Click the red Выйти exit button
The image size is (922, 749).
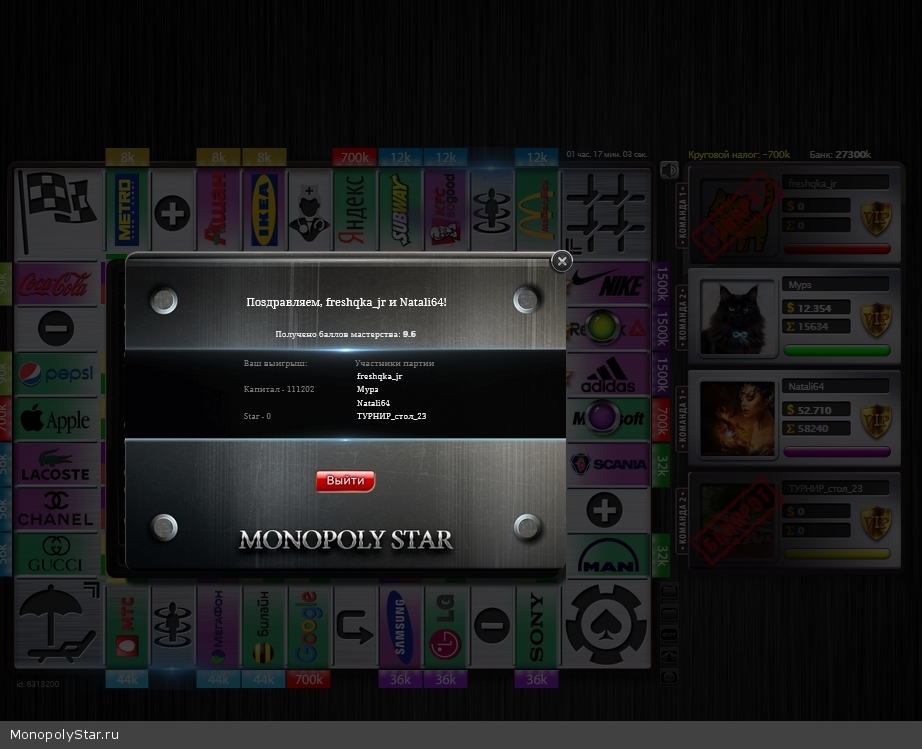click(x=345, y=481)
